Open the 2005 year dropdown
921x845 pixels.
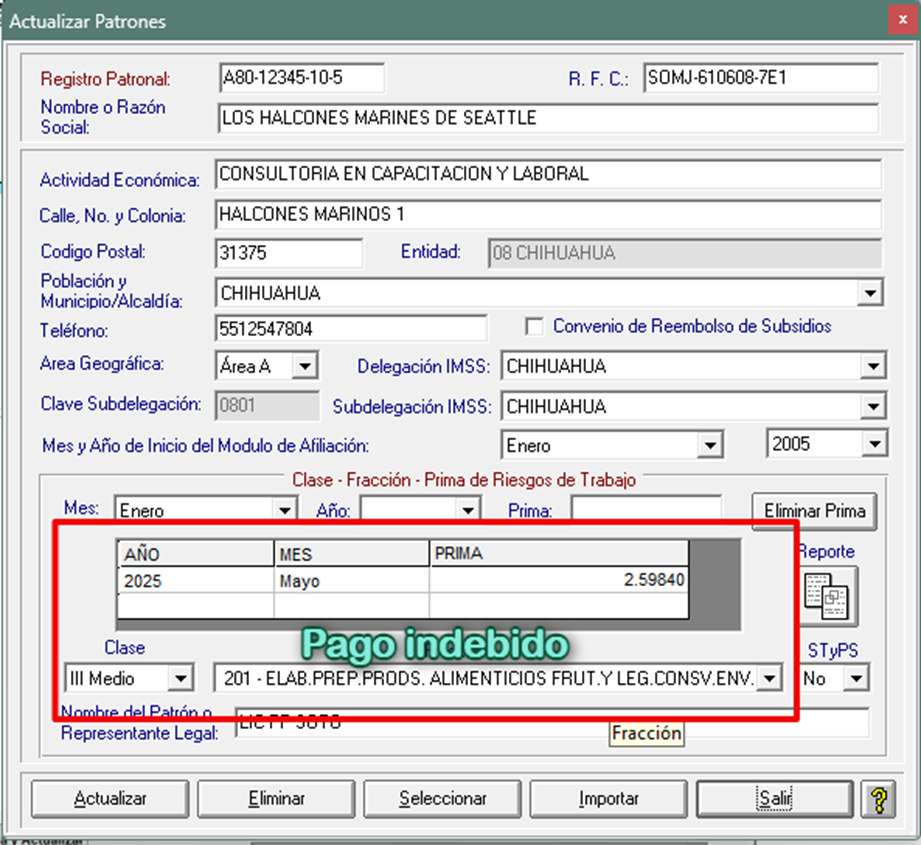(x=875, y=445)
